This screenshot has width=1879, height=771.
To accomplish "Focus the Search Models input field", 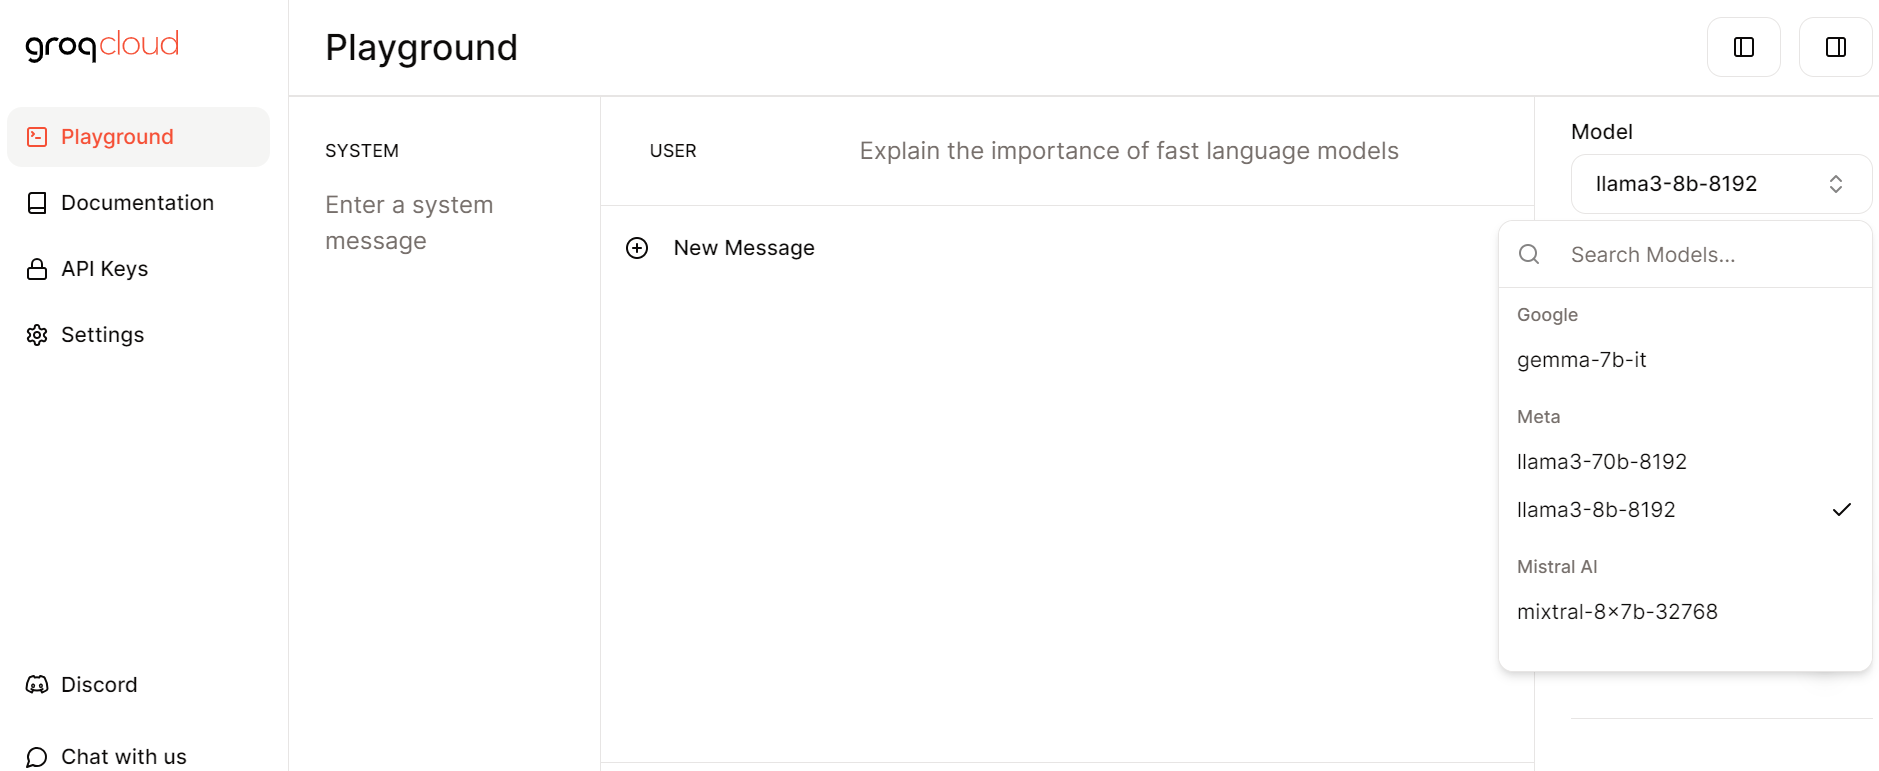I will pyautogui.click(x=1700, y=255).
